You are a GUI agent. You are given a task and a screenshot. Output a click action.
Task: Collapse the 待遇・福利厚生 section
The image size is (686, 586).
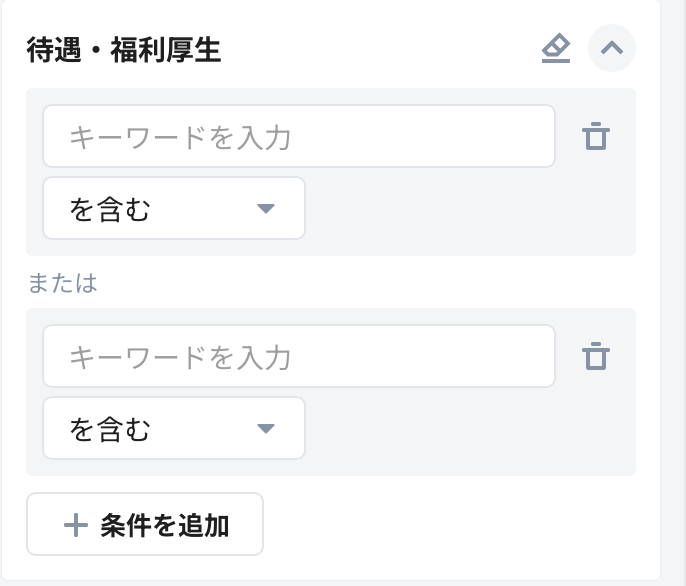(612, 48)
